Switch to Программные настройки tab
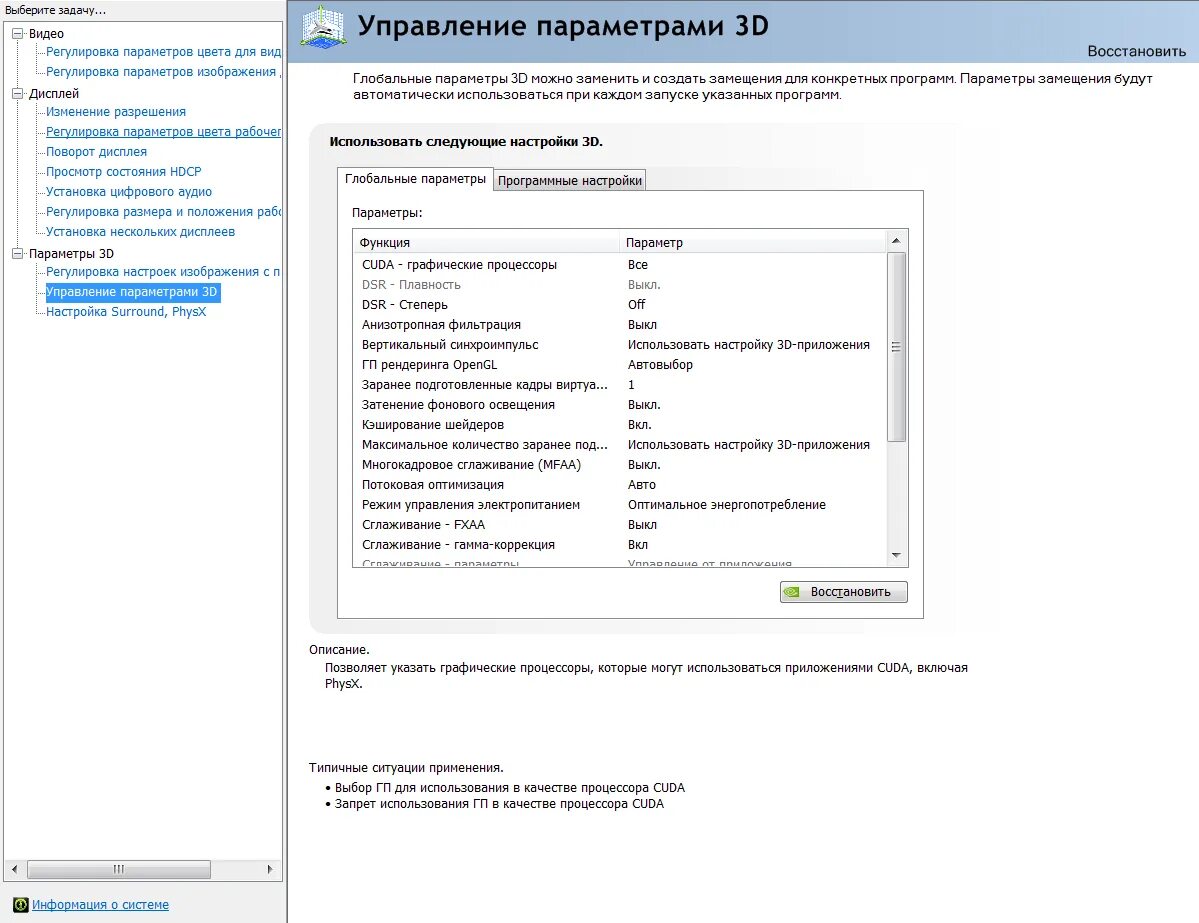Screen dimensions: 1199x923 coord(570,180)
